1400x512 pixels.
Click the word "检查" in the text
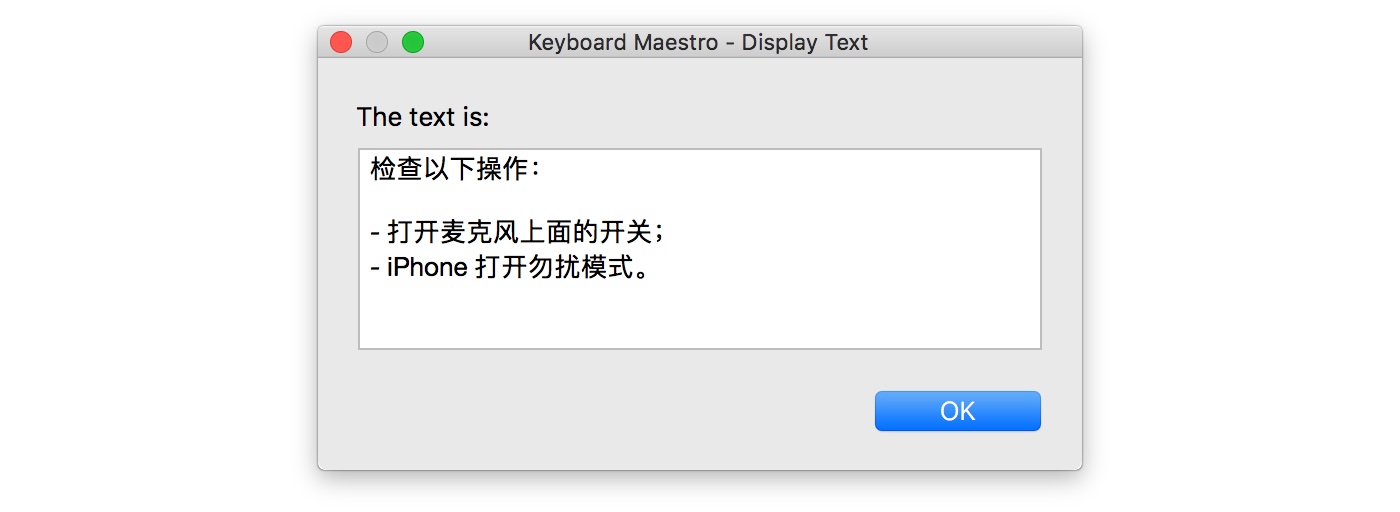click(396, 169)
